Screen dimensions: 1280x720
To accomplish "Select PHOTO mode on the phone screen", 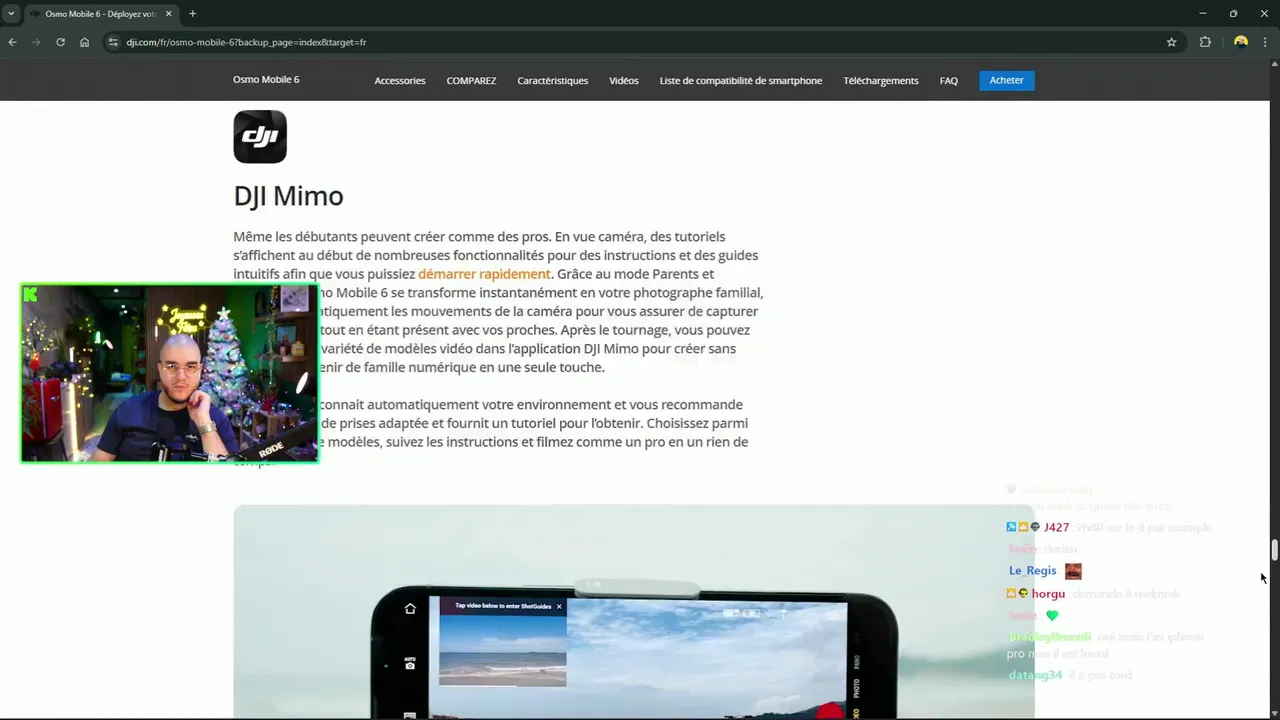I will tap(856, 689).
